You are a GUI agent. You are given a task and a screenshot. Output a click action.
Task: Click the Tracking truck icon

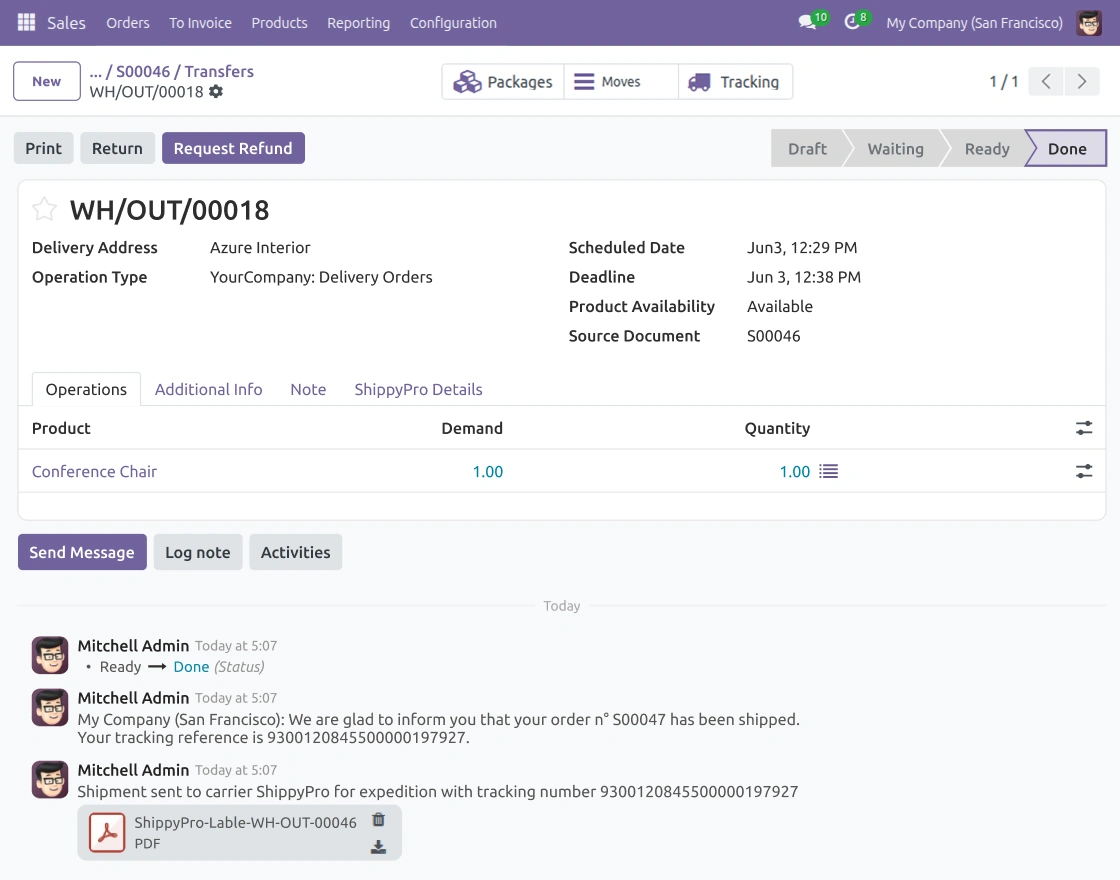pyautogui.click(x=699, y=82)
